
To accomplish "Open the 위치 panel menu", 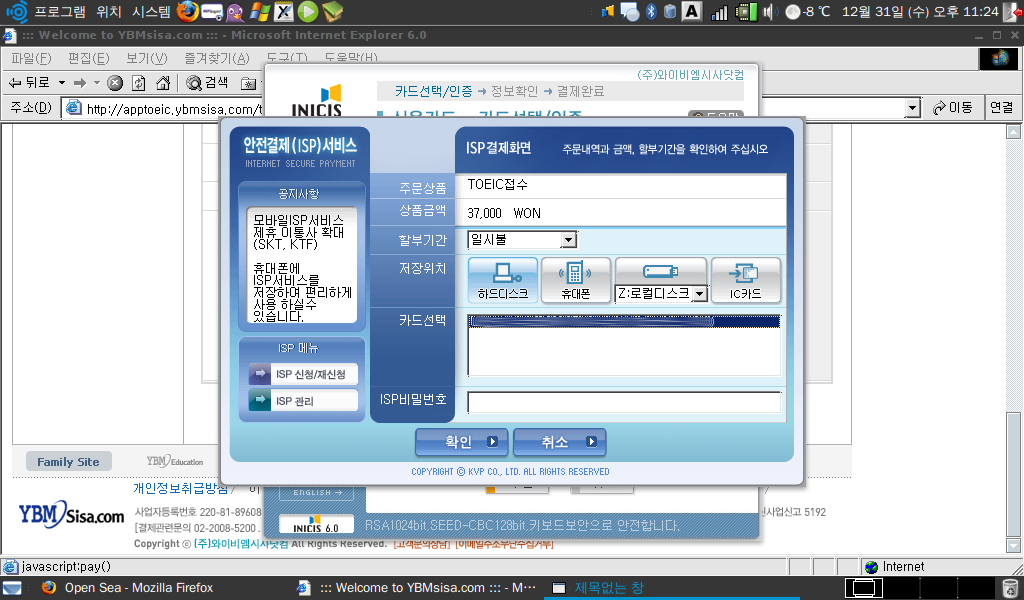I will (x=108, y=12).
